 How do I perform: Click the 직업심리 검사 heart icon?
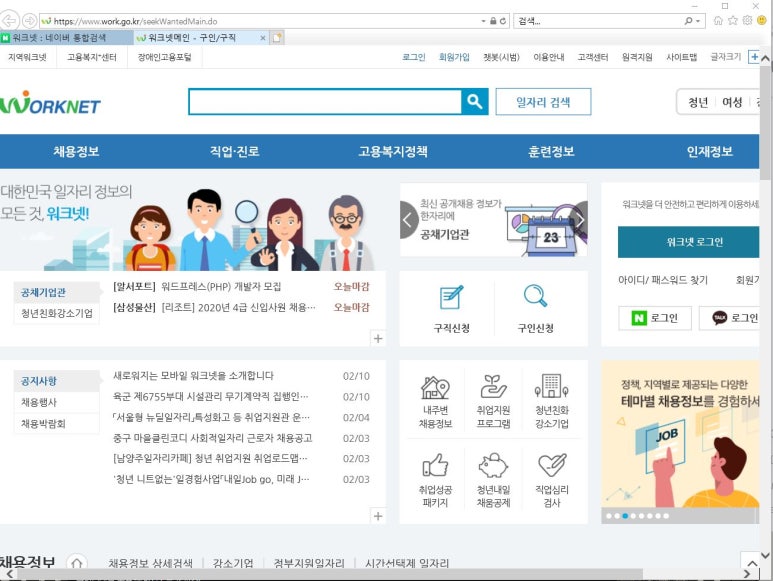[552, 466]
